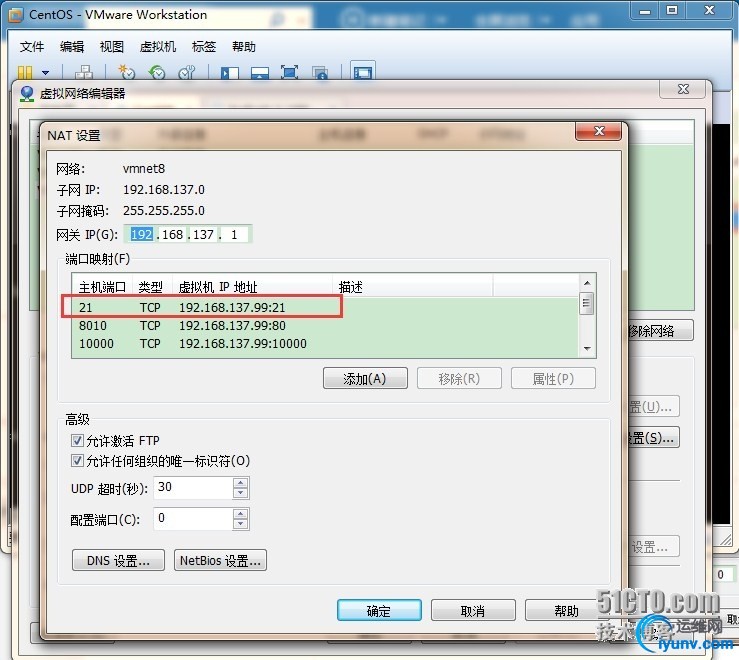Confirm with the 确定 button
Viewport: 739px width, 660px height.
click(379, 611)
